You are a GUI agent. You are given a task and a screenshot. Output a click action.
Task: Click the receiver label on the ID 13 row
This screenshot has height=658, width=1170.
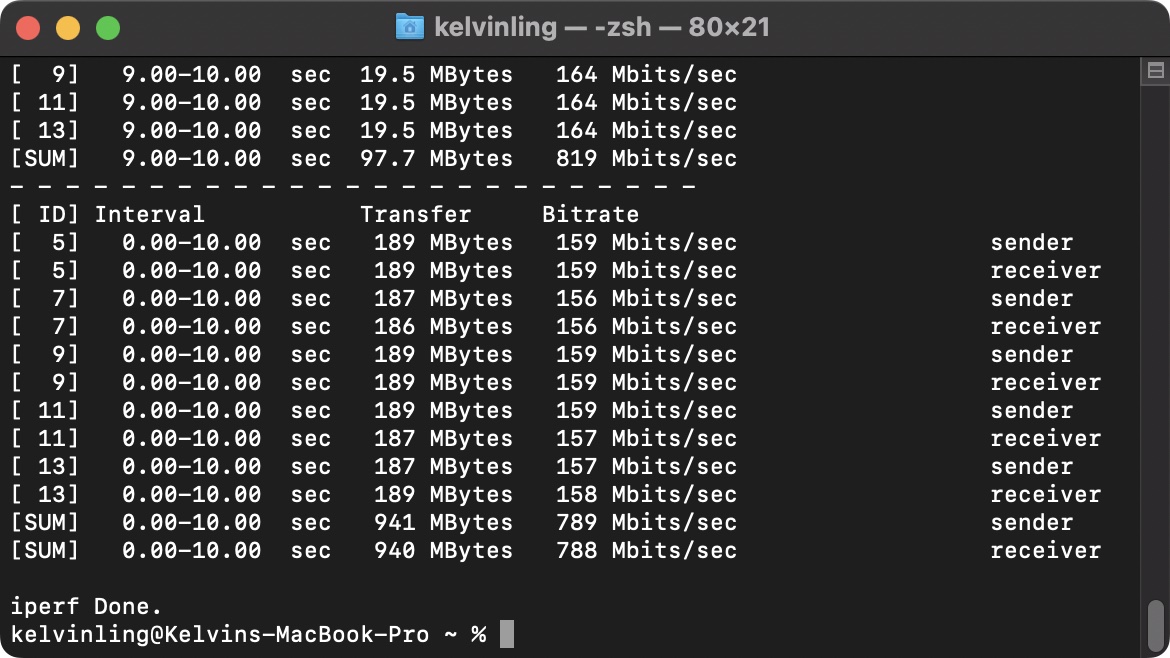(1046, 494)
